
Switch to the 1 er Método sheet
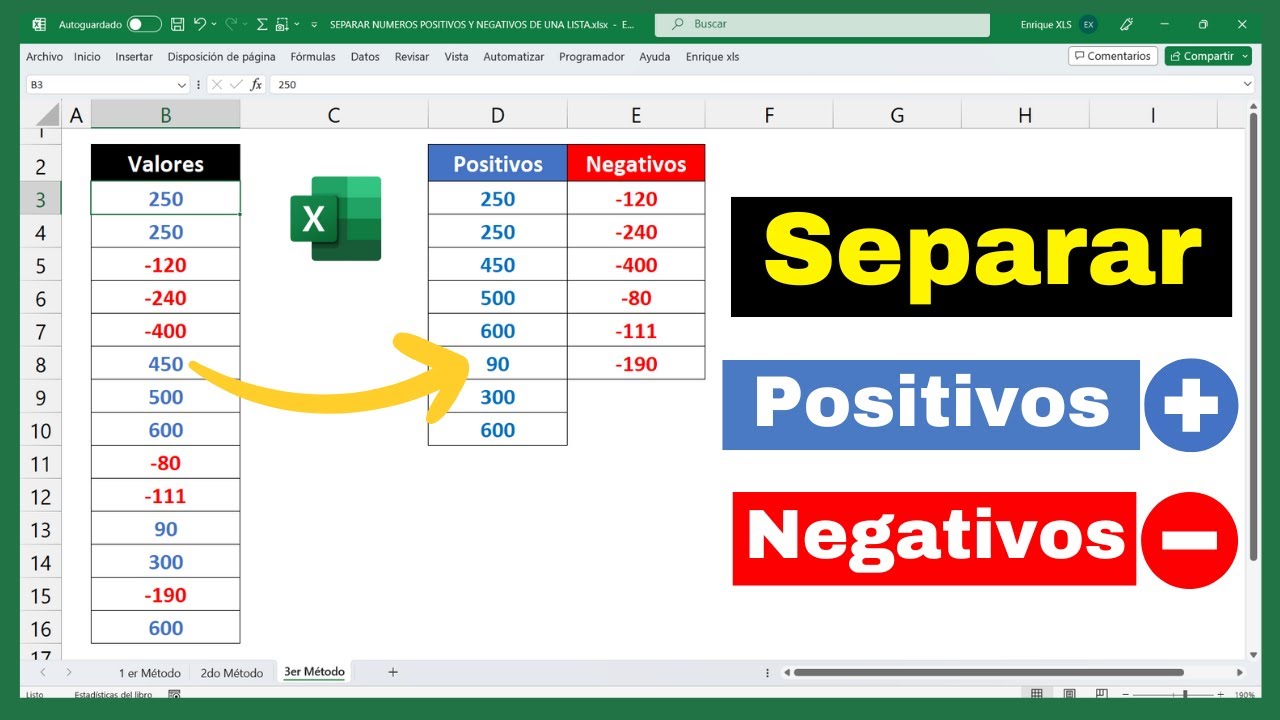[149, 673]
